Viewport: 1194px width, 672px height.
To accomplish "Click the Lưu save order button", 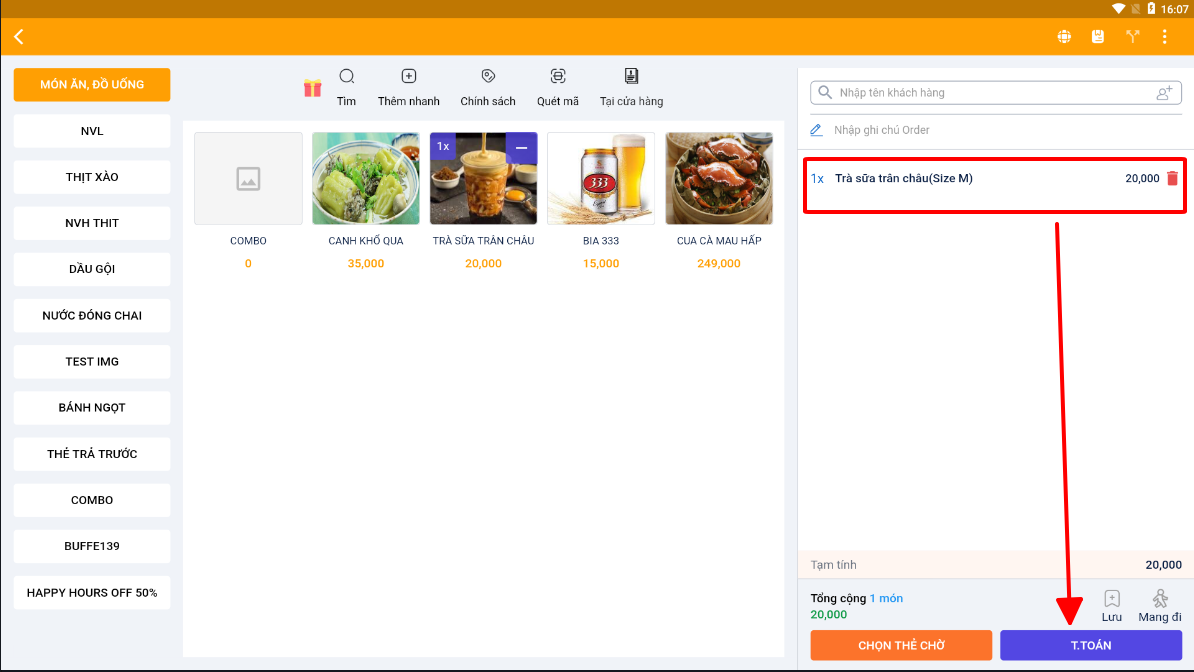I will pos(1111,605).
